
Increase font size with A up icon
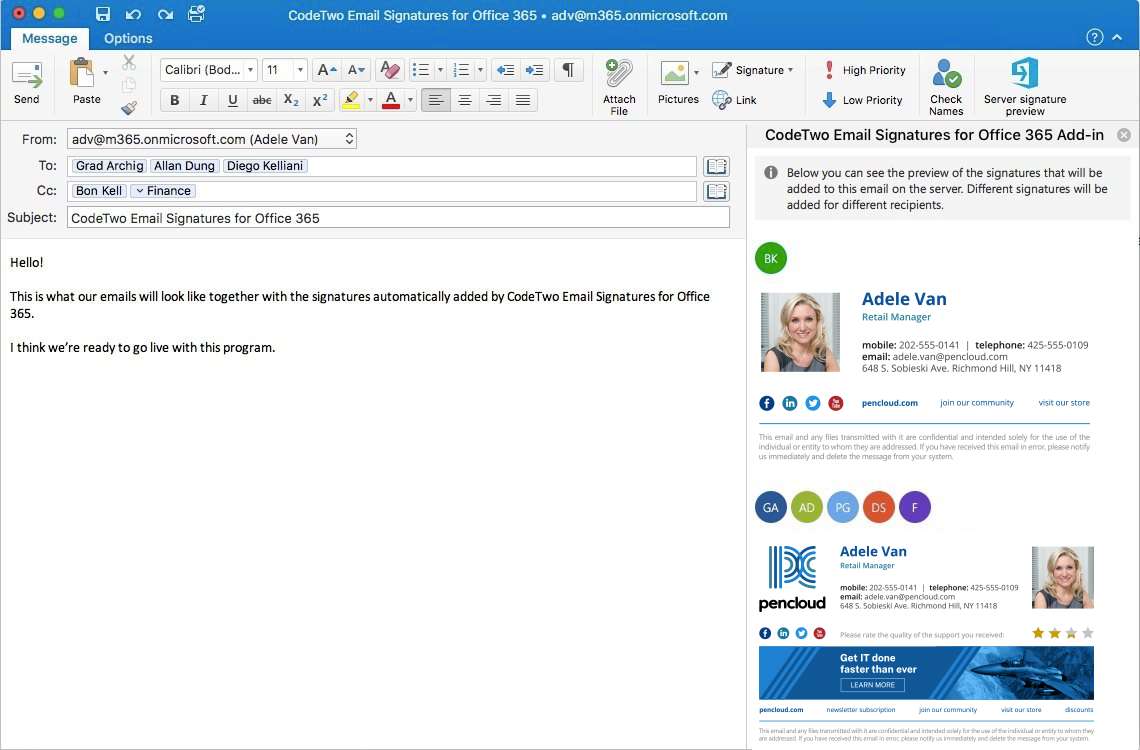[x=326, y=70]
